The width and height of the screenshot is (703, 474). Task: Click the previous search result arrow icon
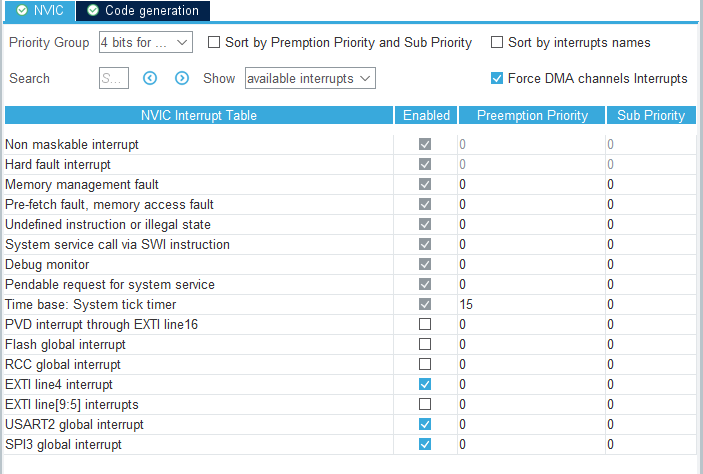[x=151, y=78]
